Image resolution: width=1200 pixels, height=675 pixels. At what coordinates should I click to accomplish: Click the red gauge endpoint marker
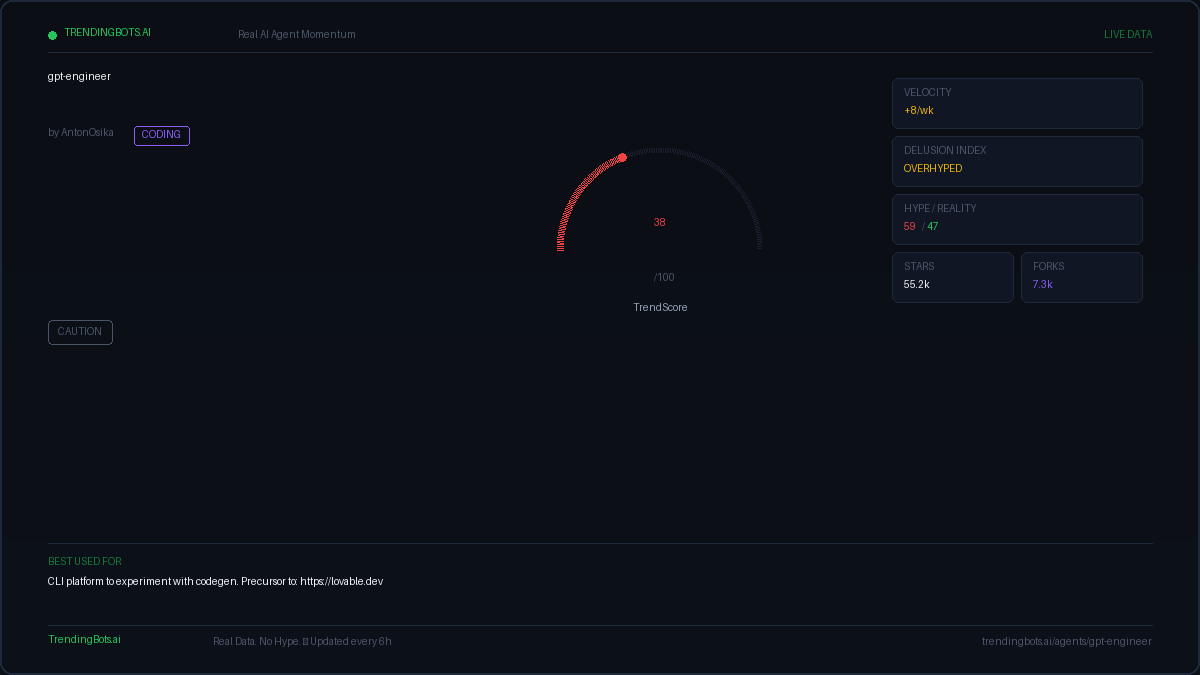pyautogui.click(x=622, y=158)
